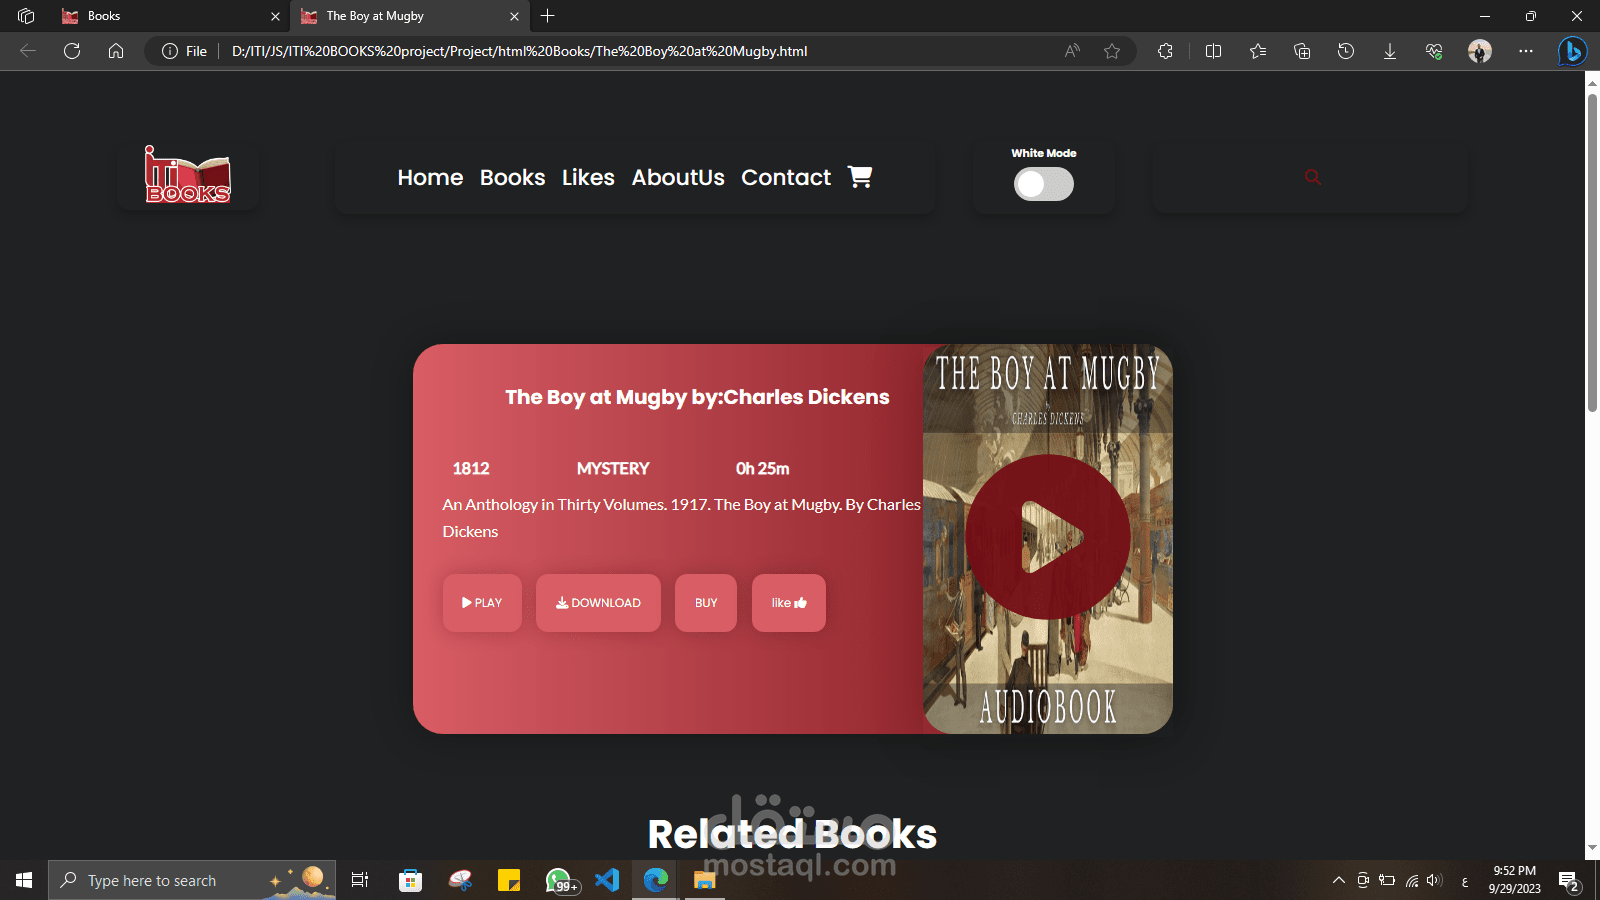Open a new browser tab
This screenshot has height=900, width=1600.
click(547, 16)
